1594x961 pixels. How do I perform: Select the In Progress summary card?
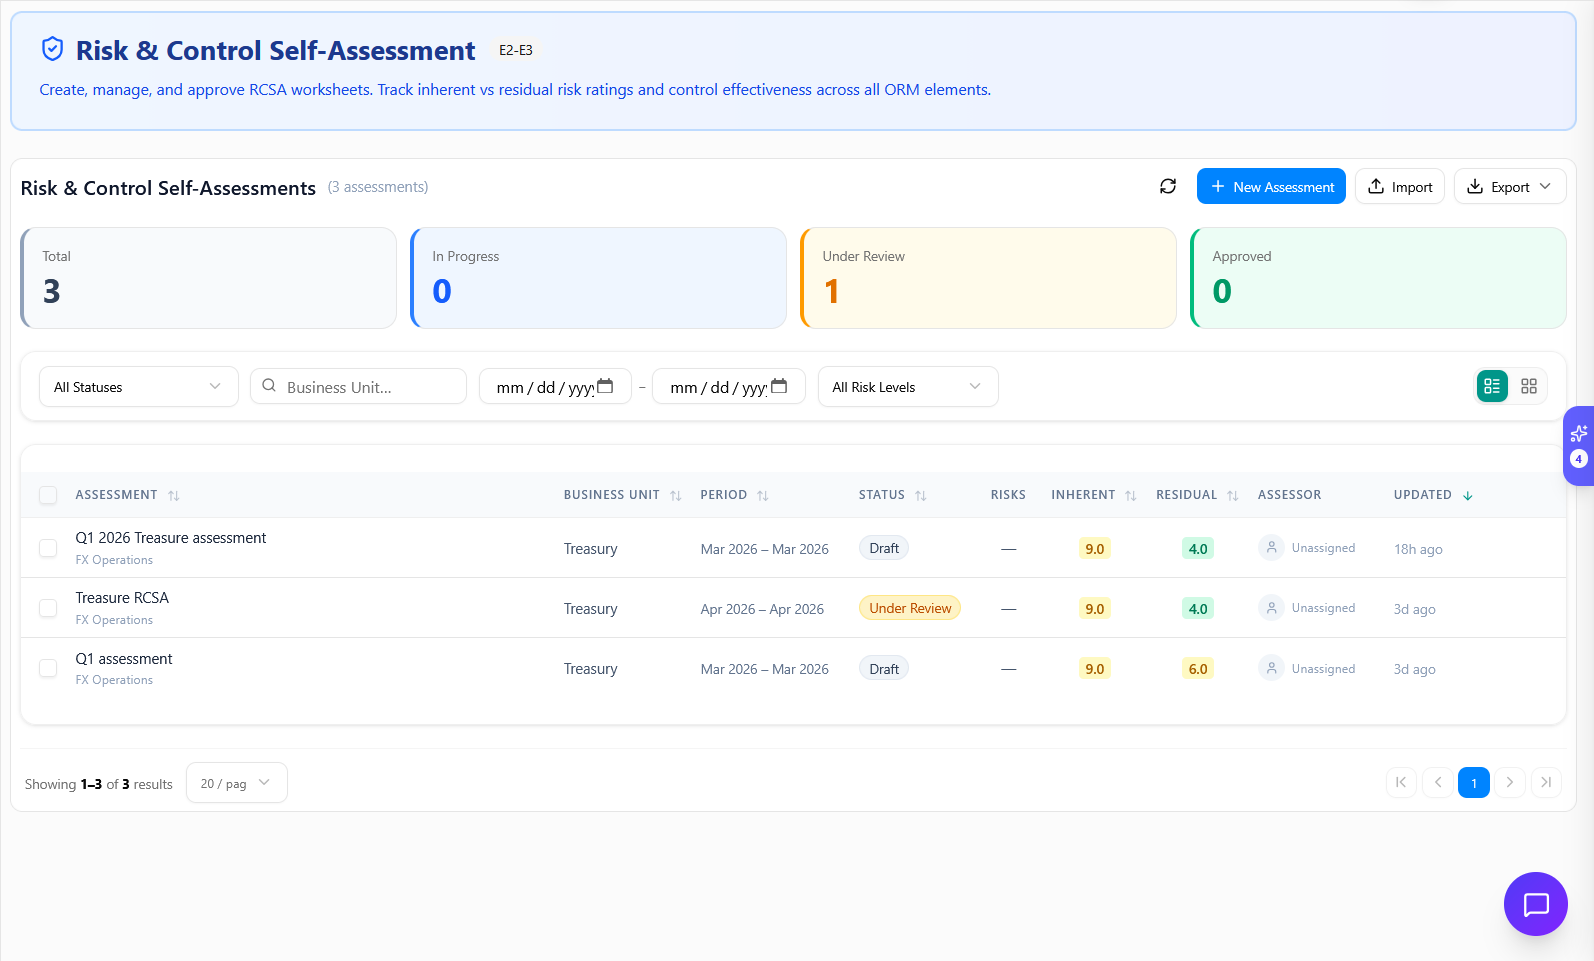(598, 278)
